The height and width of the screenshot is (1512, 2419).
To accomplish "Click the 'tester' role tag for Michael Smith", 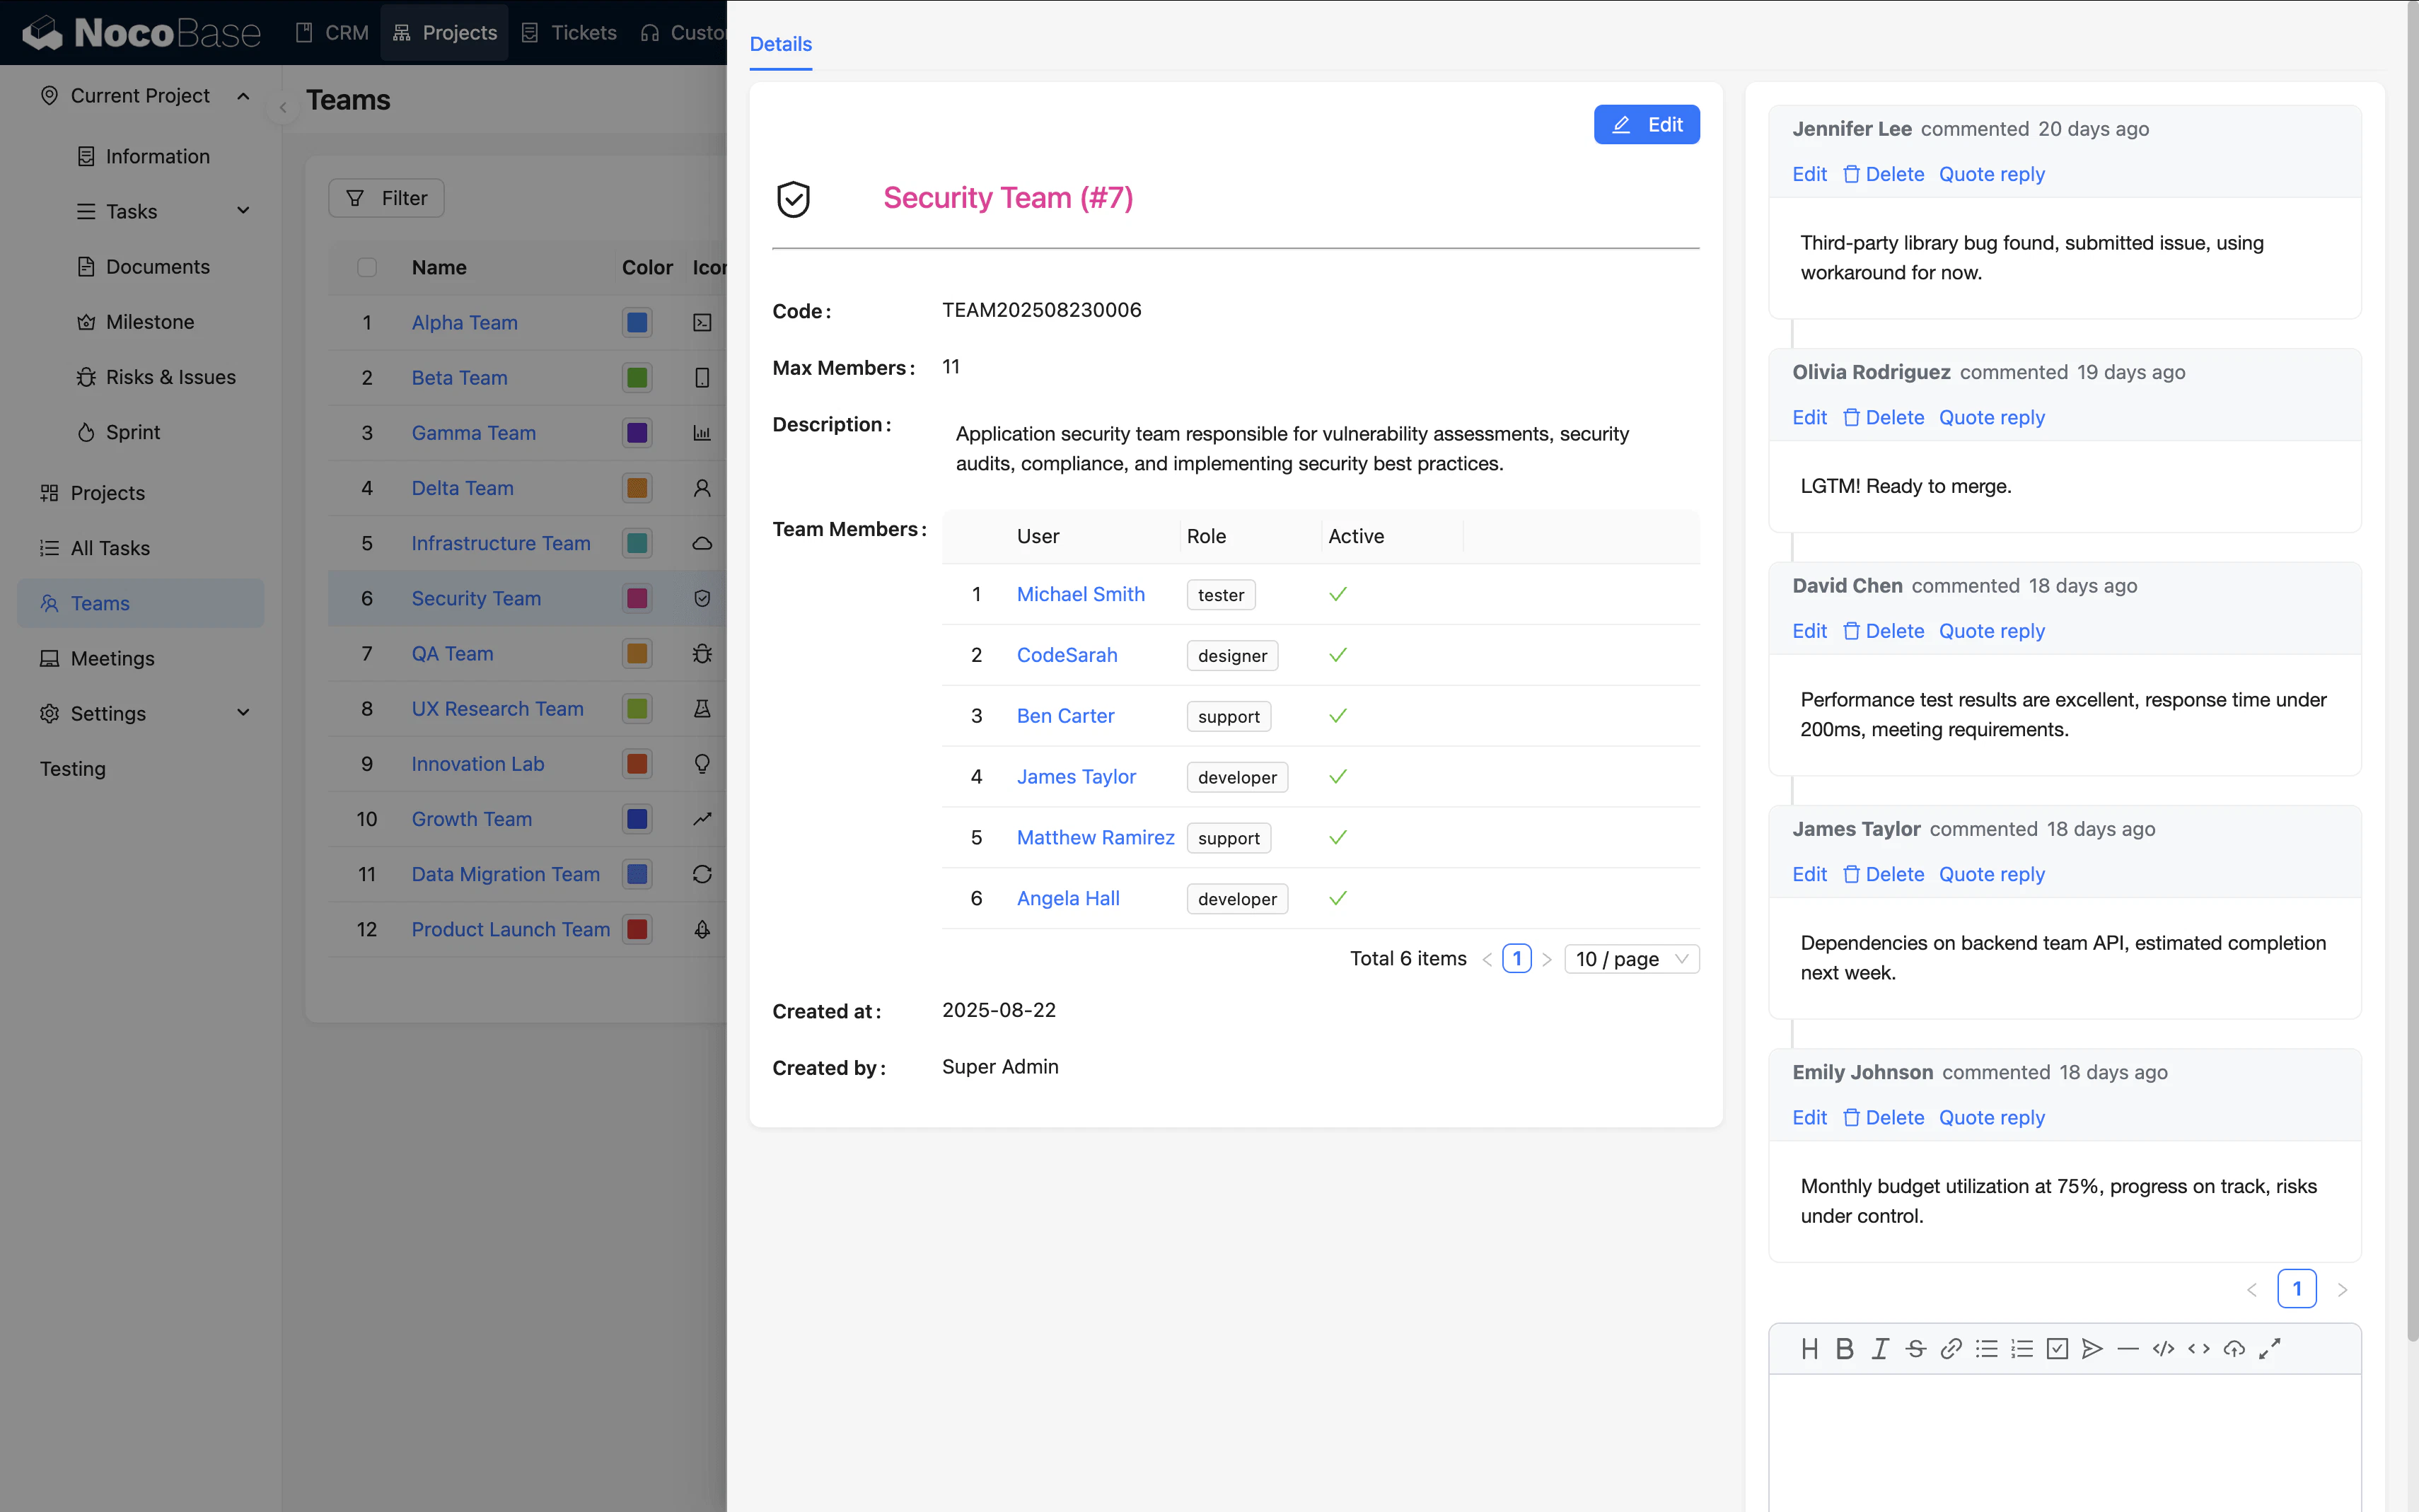I will pos(1221,595).
